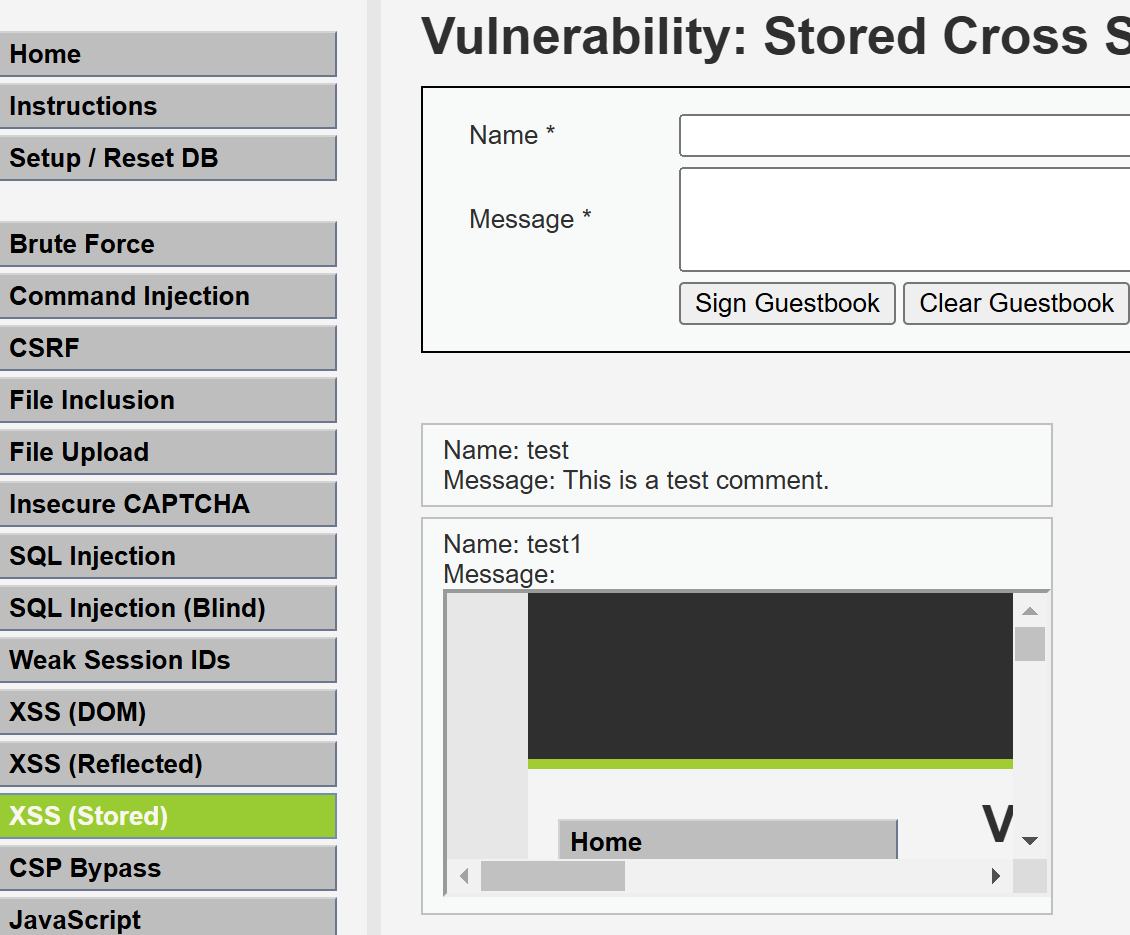Image resolution: width=1130 pixels, height=935 pixels.
Task: Click the Clear Guestbook button
Action: click(x=1016, y=303)
